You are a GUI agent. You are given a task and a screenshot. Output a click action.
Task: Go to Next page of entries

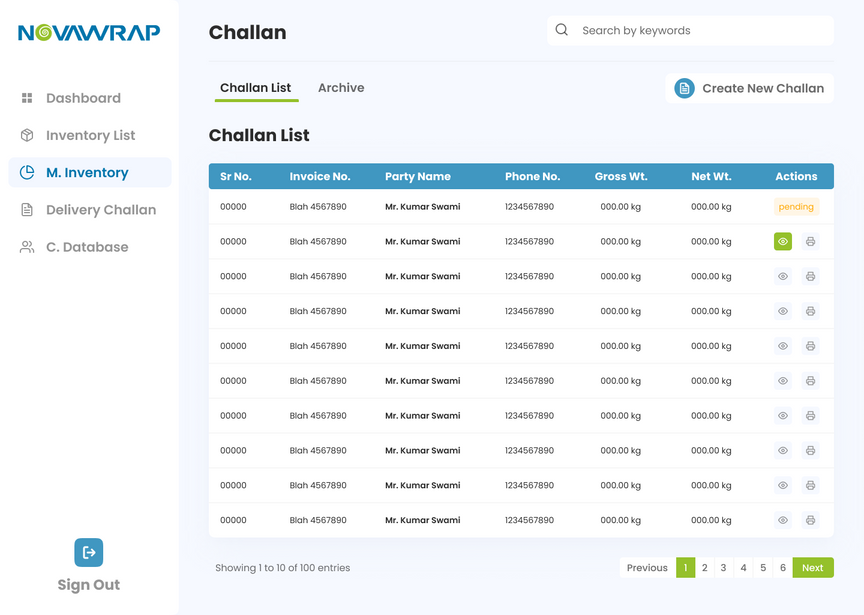812,568
